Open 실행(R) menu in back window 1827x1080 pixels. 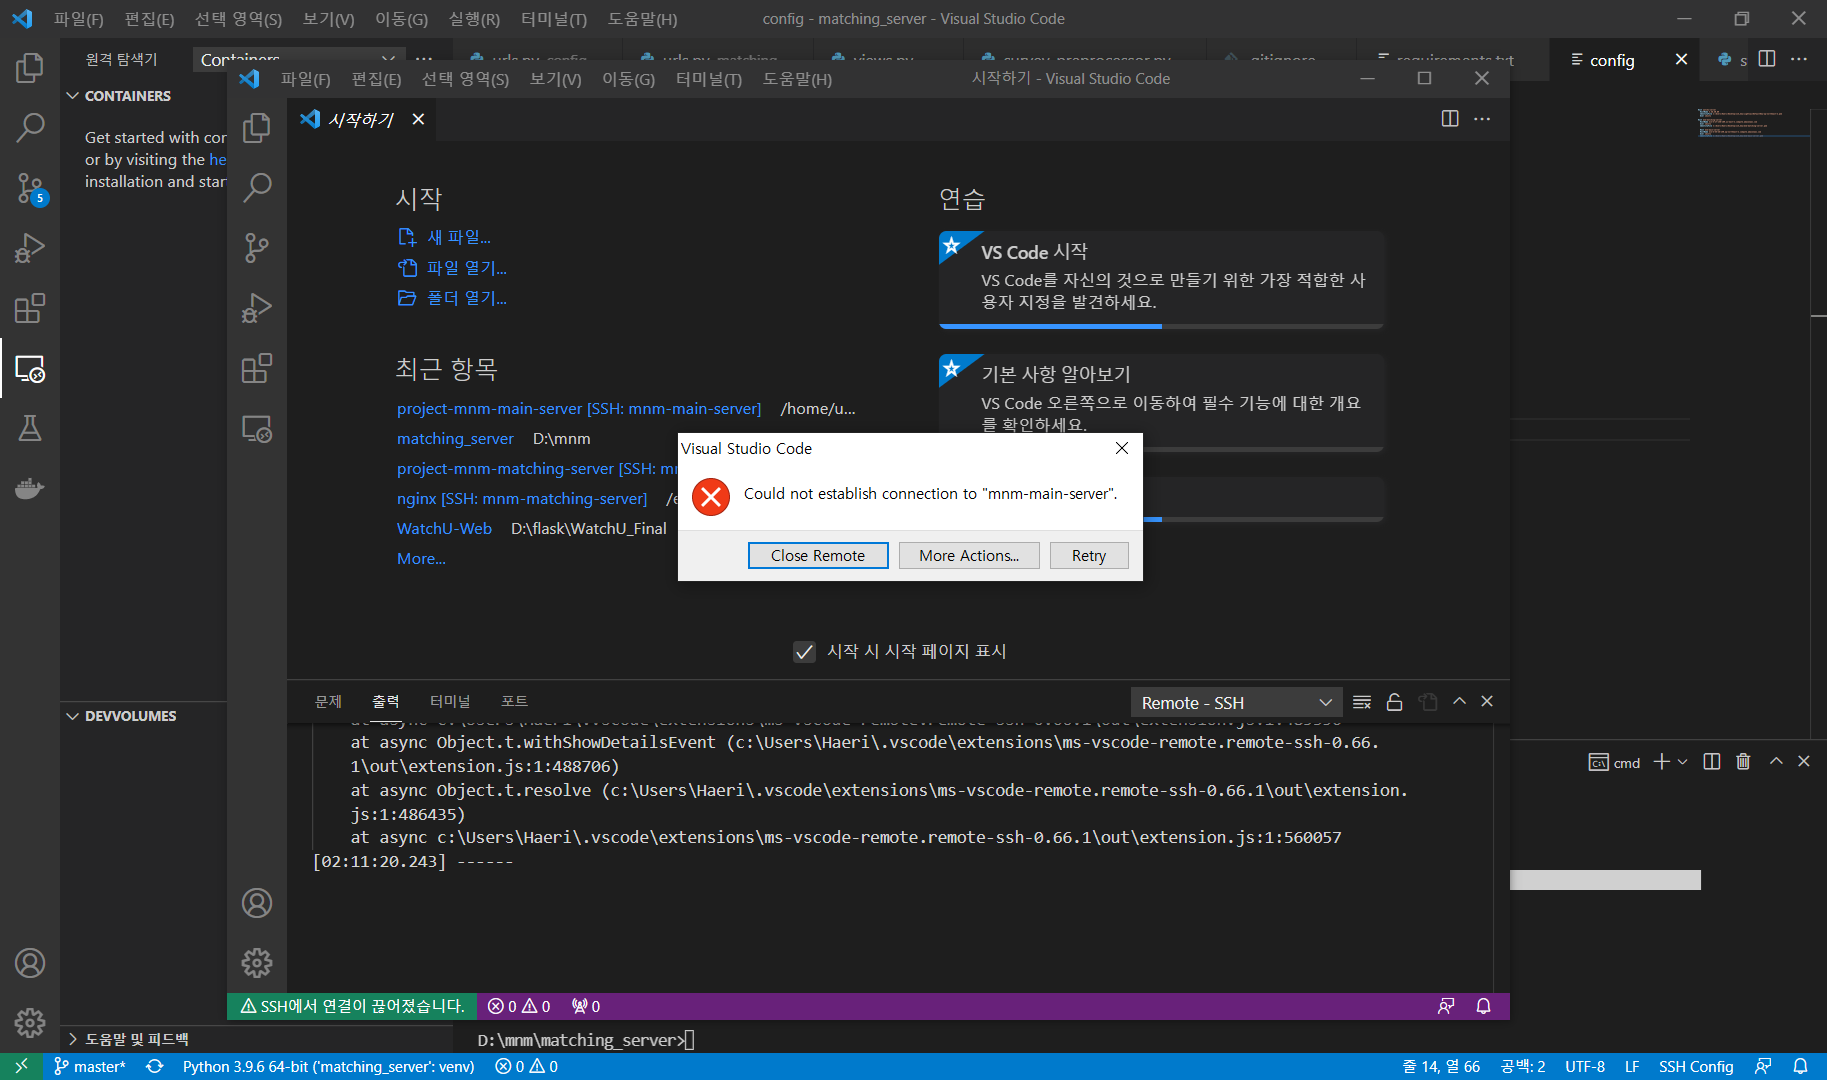474,19
